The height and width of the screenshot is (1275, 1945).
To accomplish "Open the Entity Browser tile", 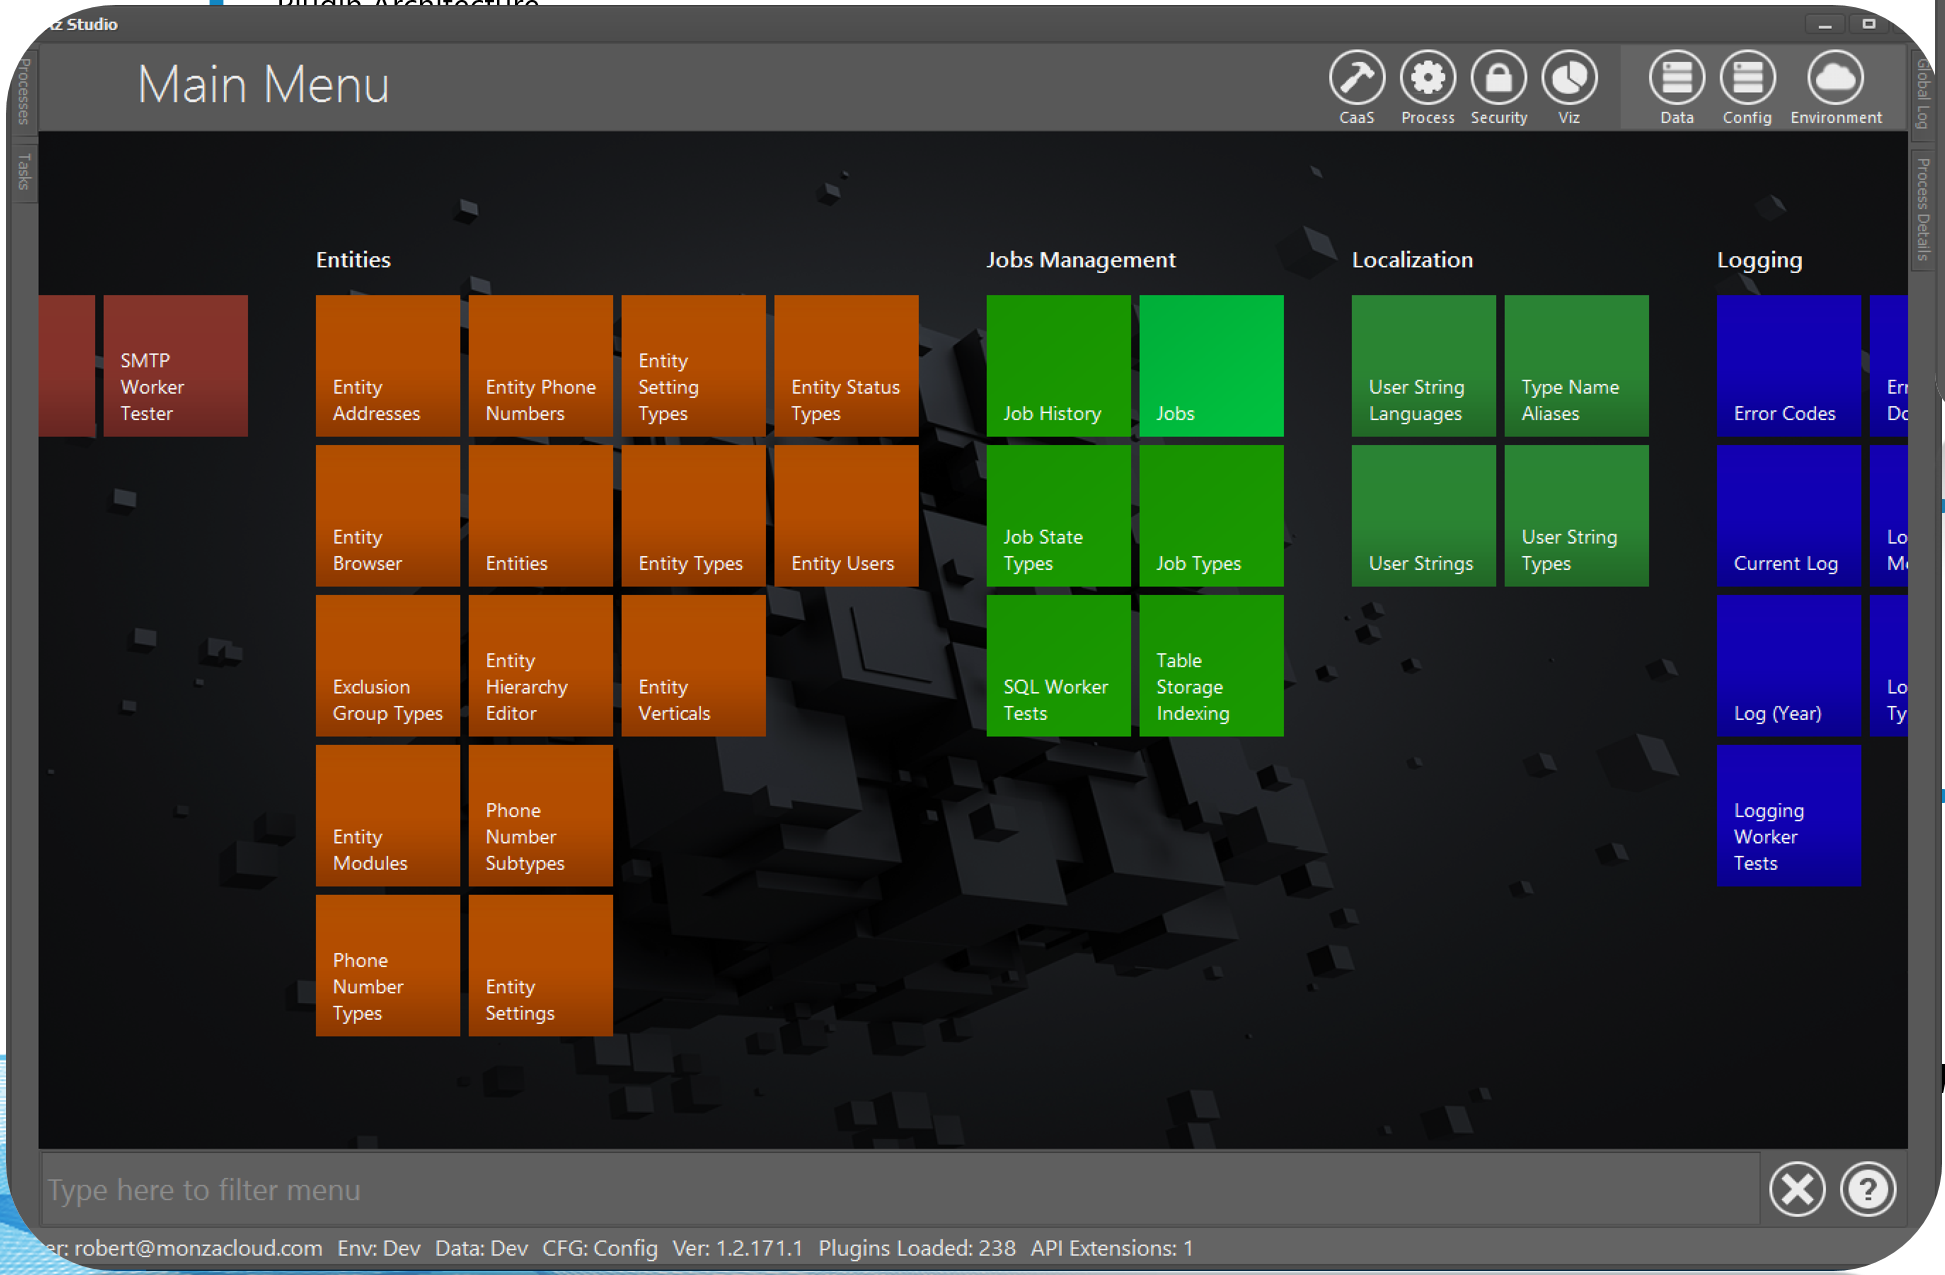I will coord(387,516).
